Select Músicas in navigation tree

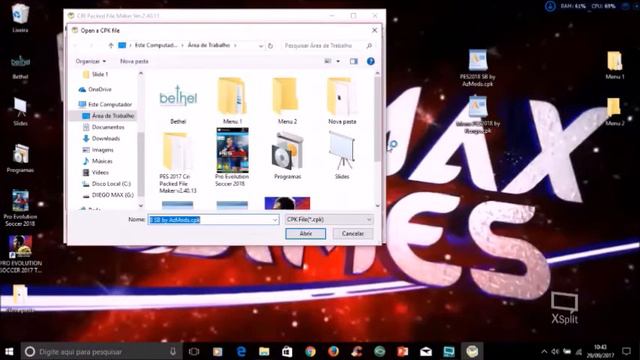98,161
